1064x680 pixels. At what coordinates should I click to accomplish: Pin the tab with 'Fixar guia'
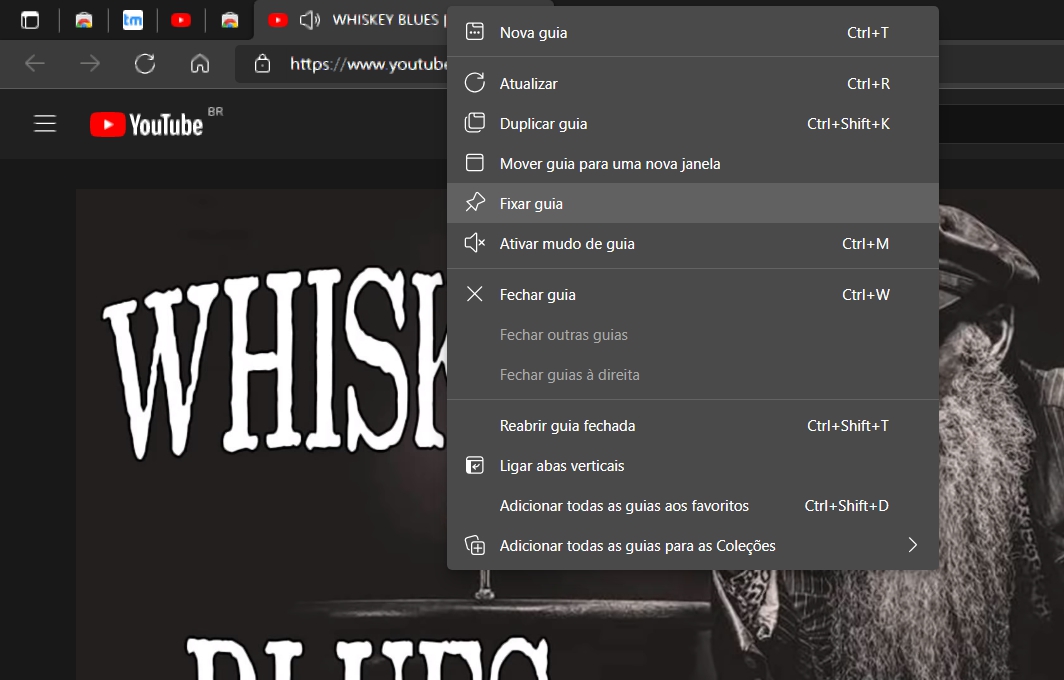tap(693, 204)
